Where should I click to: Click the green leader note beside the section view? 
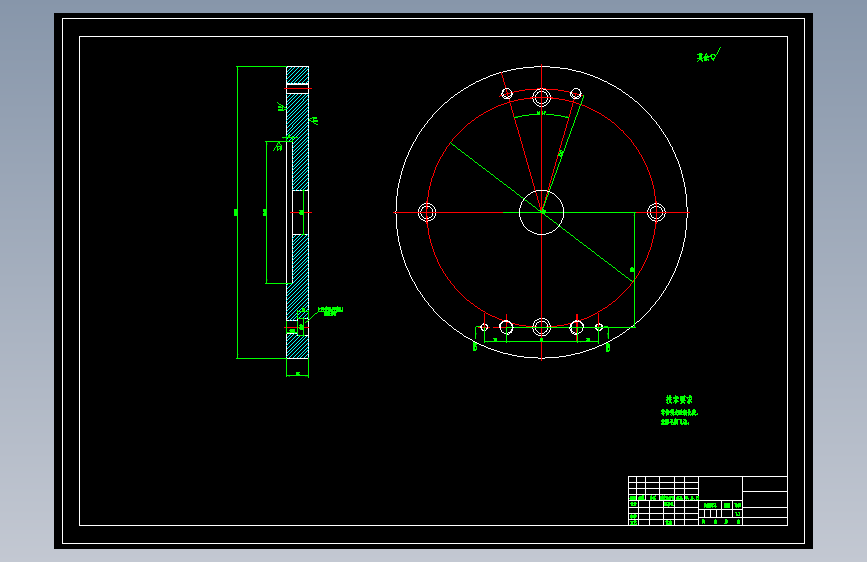point(330,311)
